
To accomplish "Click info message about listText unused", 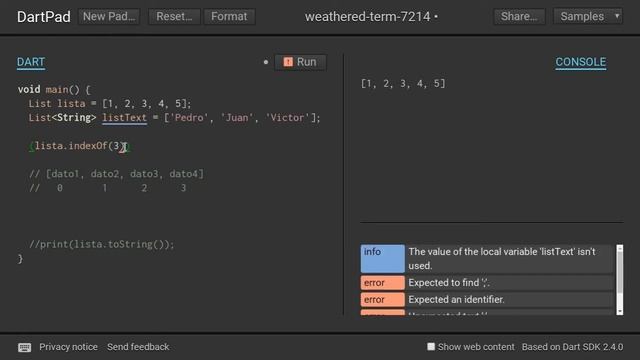I will click(486, 259).
